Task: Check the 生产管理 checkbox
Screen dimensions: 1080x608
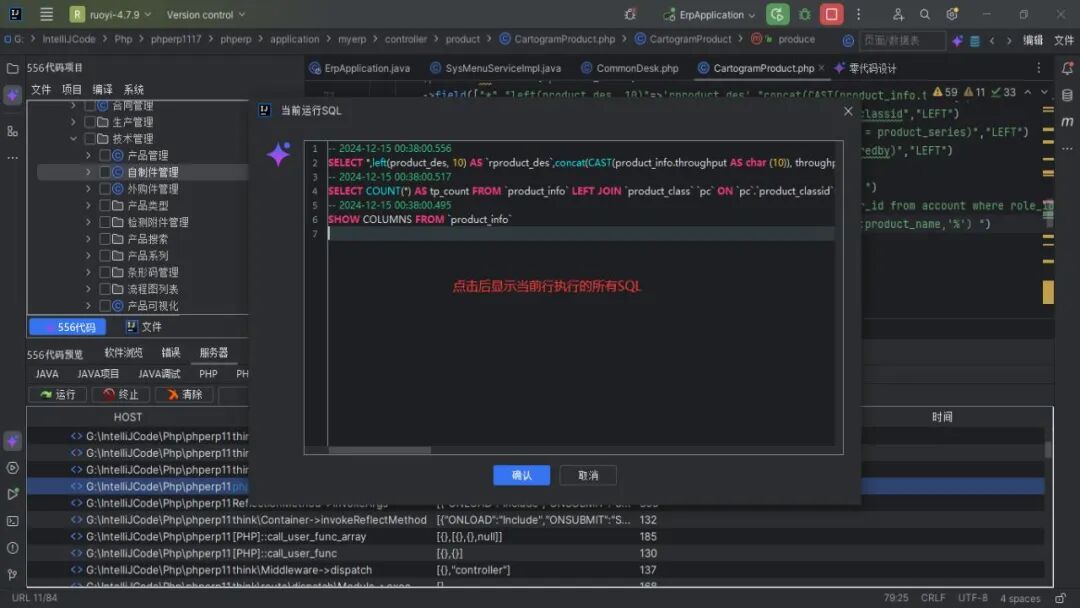Action: coord(90,122)
